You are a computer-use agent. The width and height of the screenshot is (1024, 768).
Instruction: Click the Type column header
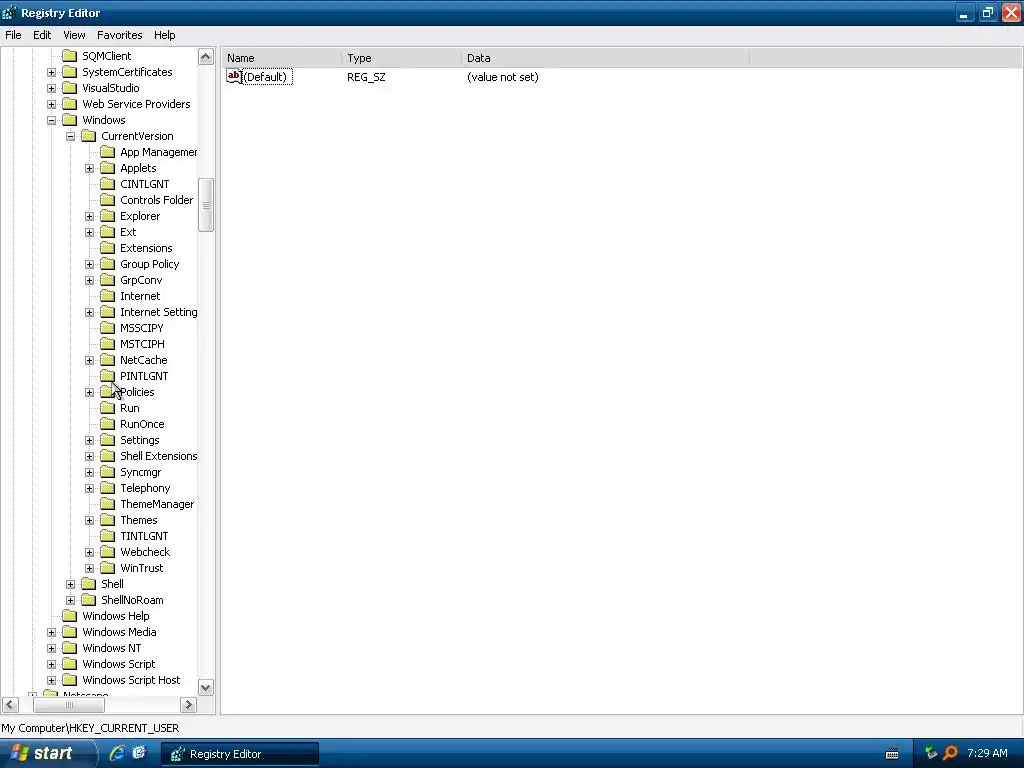click(x=401, y=58)
